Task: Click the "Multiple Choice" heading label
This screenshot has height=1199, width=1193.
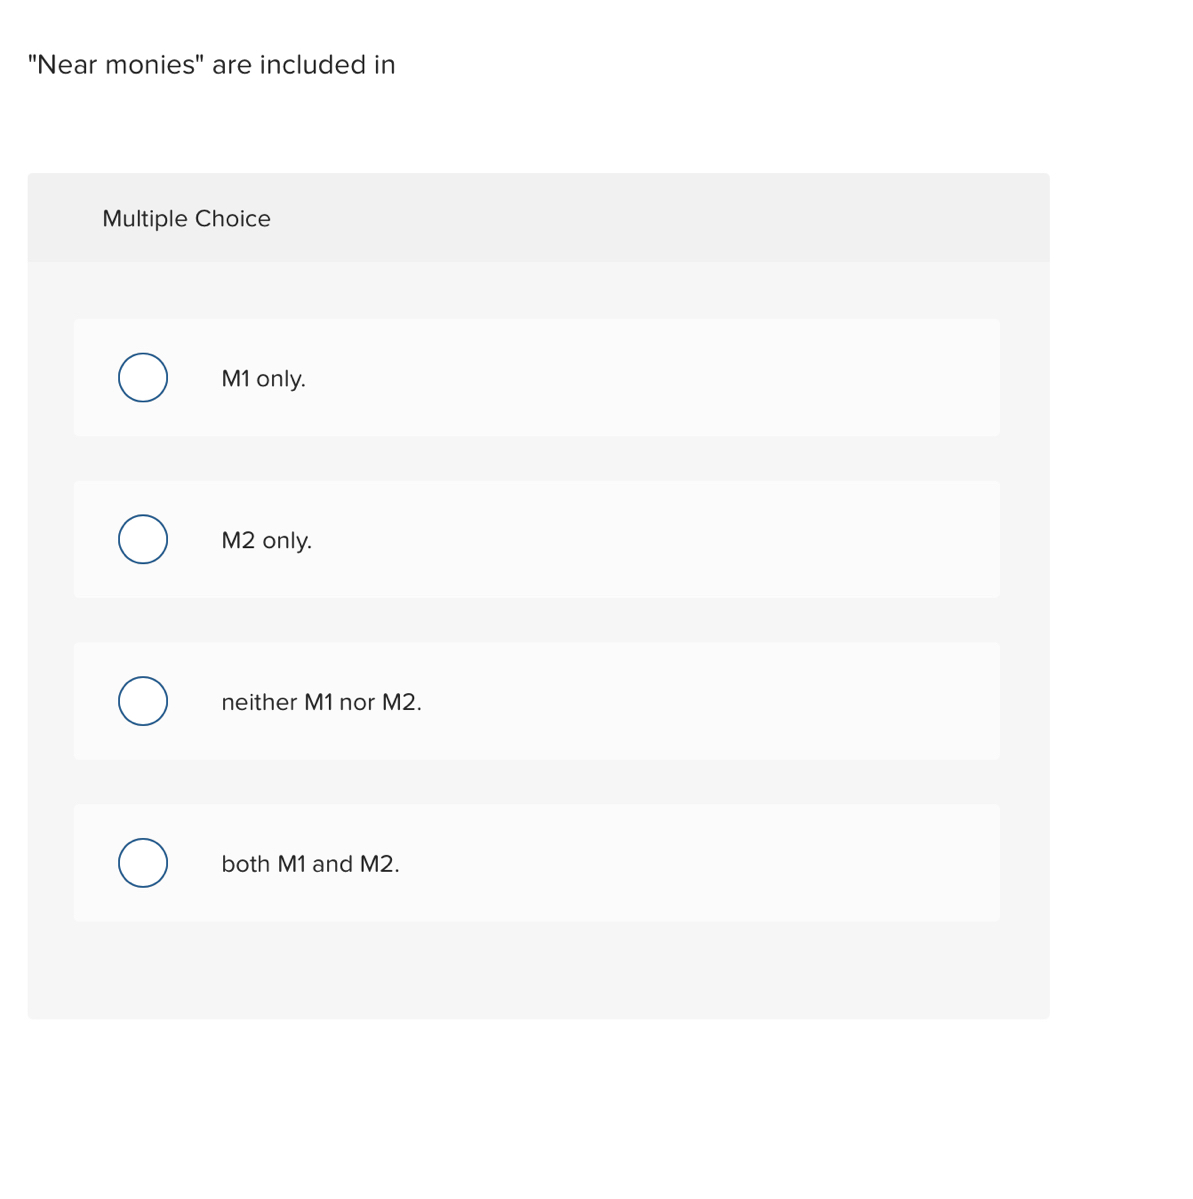Action: point(186,219)
